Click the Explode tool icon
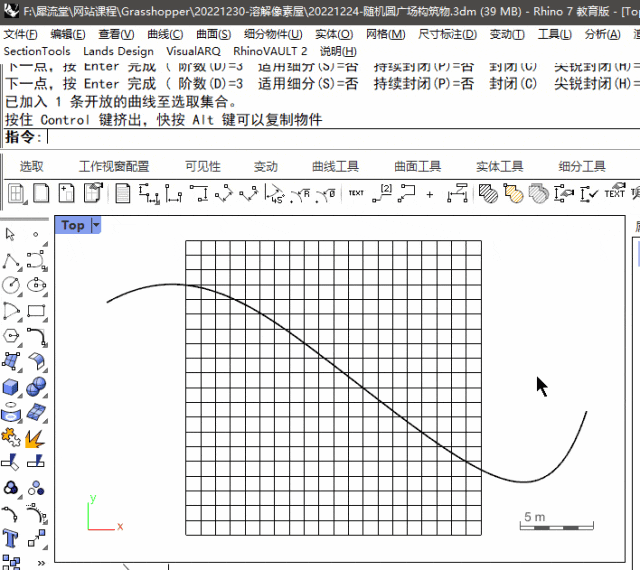The image size is (640, 570). 35,437
